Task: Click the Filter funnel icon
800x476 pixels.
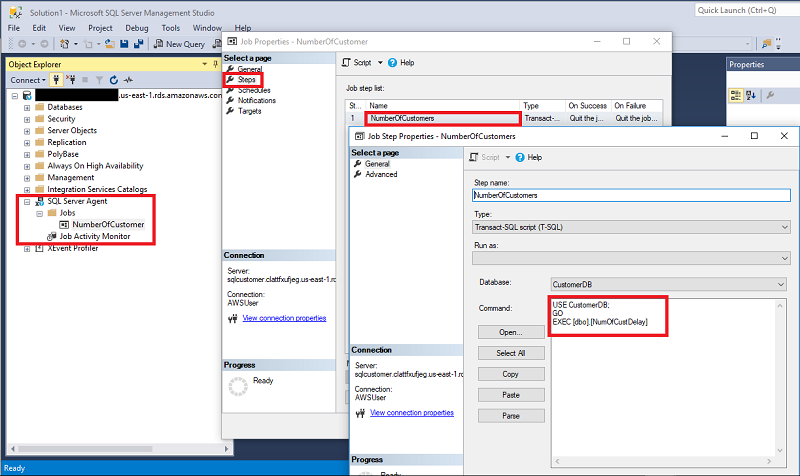Action: [x=99, y=80]
